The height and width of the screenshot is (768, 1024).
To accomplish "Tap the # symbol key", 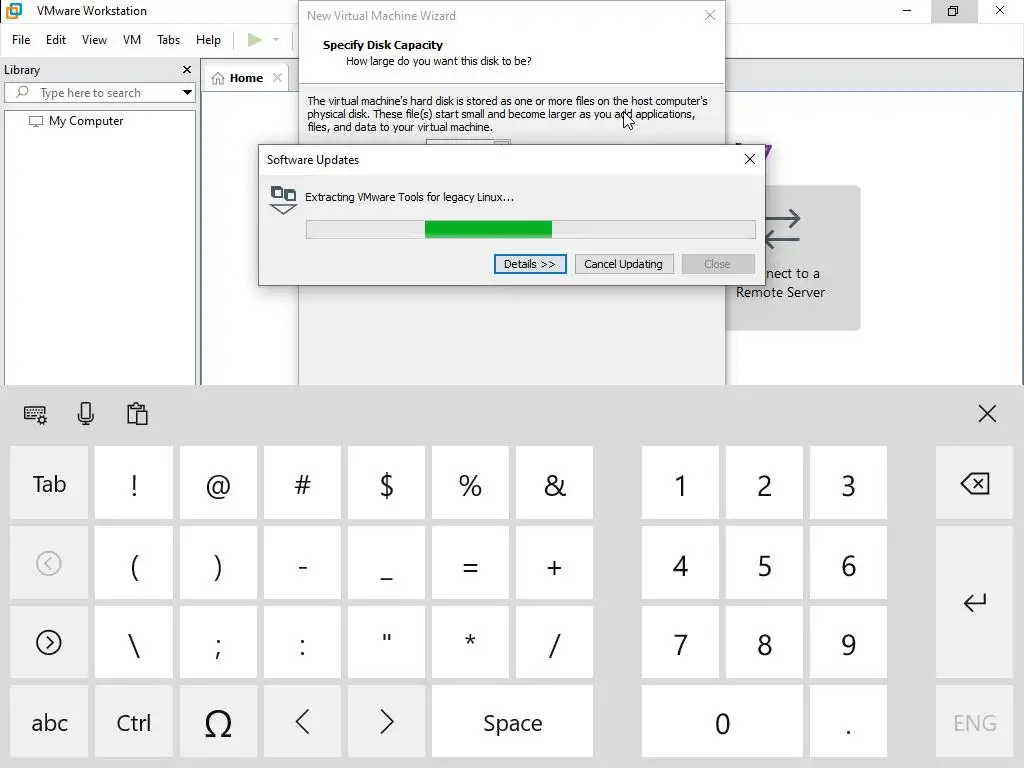I will pos(302,483).
